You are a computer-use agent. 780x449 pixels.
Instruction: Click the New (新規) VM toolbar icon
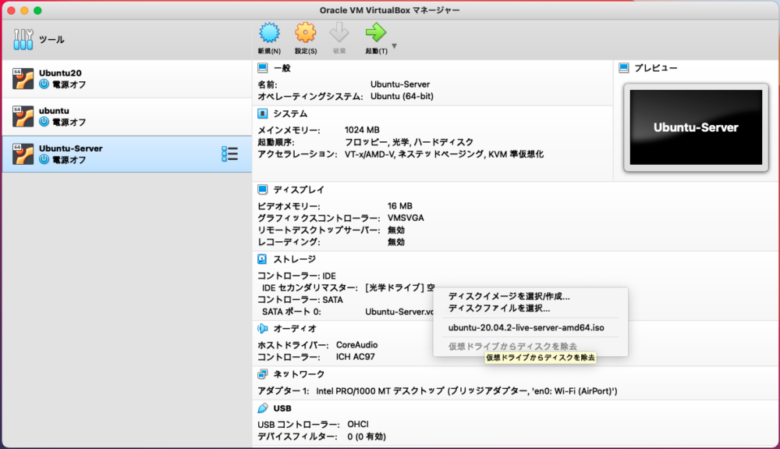point(269,33)
